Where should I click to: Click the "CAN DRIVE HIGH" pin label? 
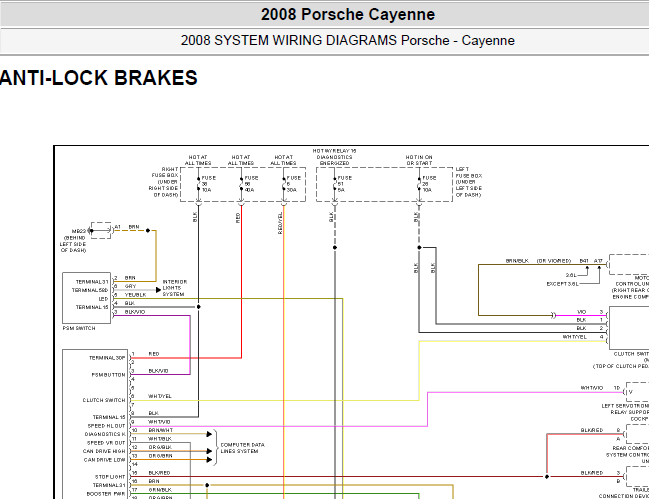click(104, 451)
